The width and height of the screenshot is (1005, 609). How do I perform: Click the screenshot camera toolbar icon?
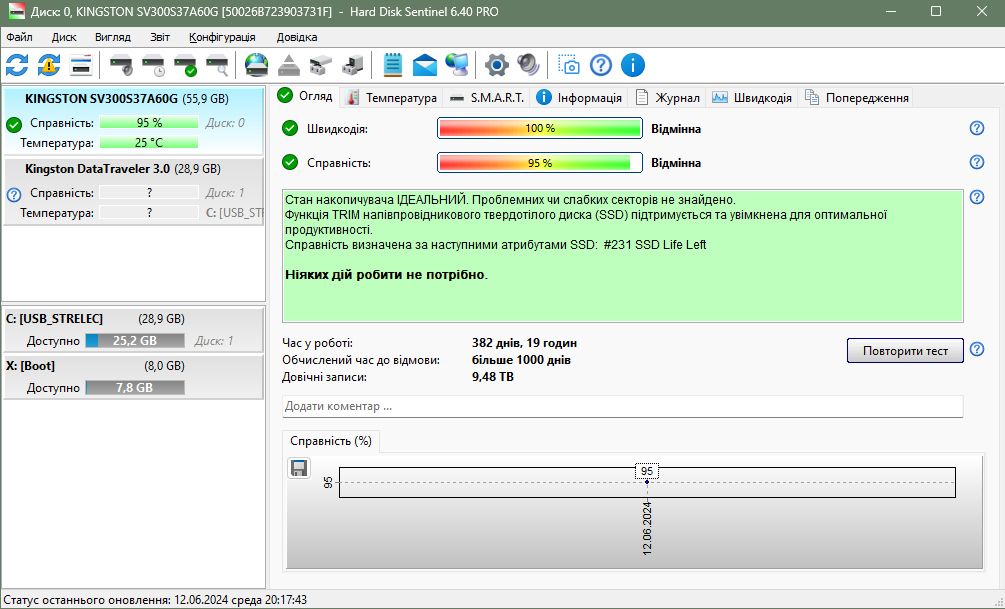[x=568, y=65]
